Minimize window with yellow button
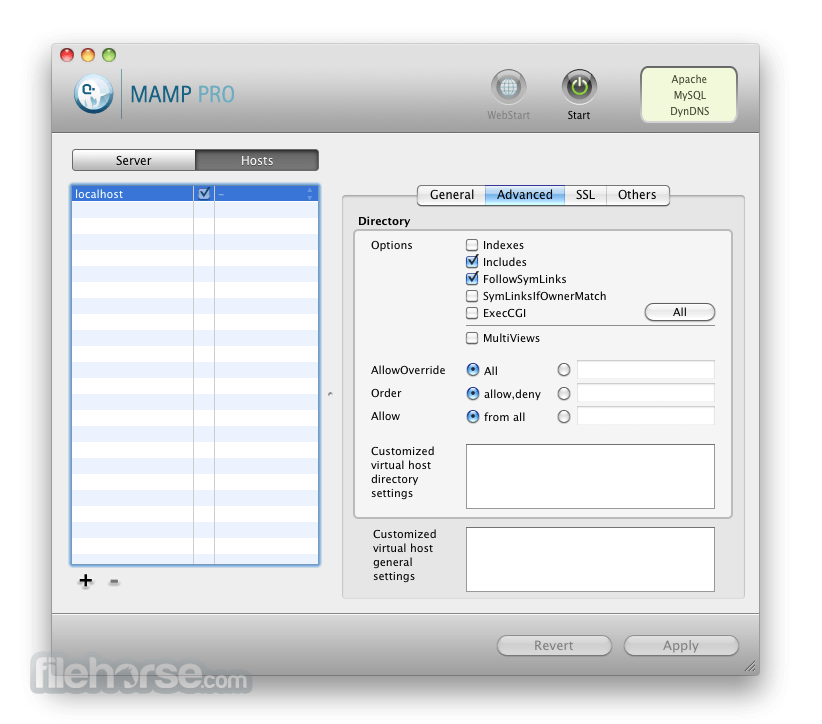 88,55
